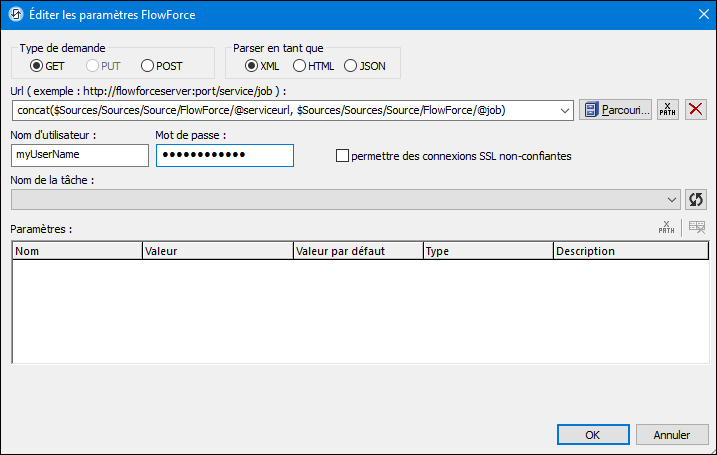
Task: Enable untrusted SSL connections checkbox
Action: pos(343,156)
